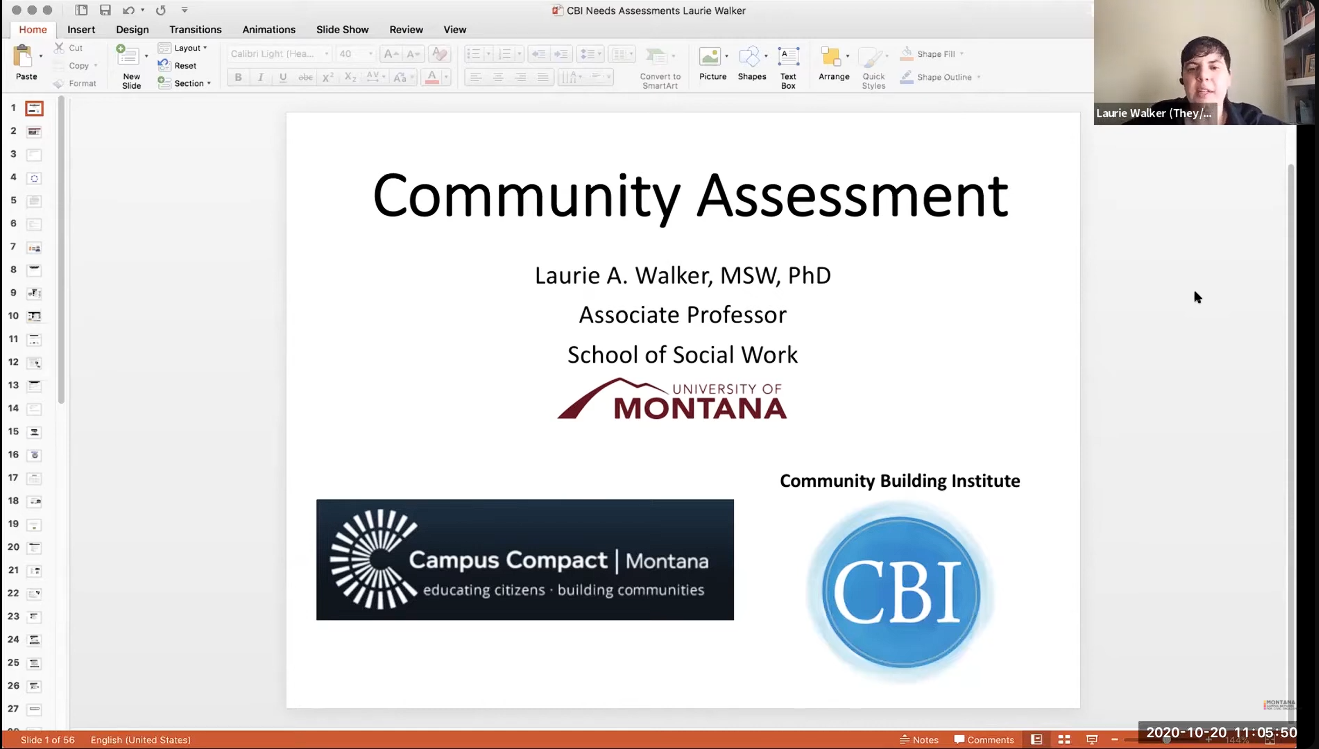Screen dimensions: 1319x749
Task: Open the Animations tab
Action: [269, 29]
